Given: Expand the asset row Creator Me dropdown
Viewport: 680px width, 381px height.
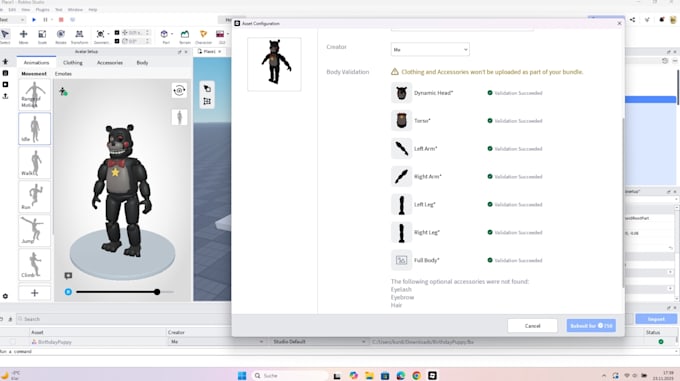Looking at the screenshot, I should pyautogui.click(x=216, y=342).
